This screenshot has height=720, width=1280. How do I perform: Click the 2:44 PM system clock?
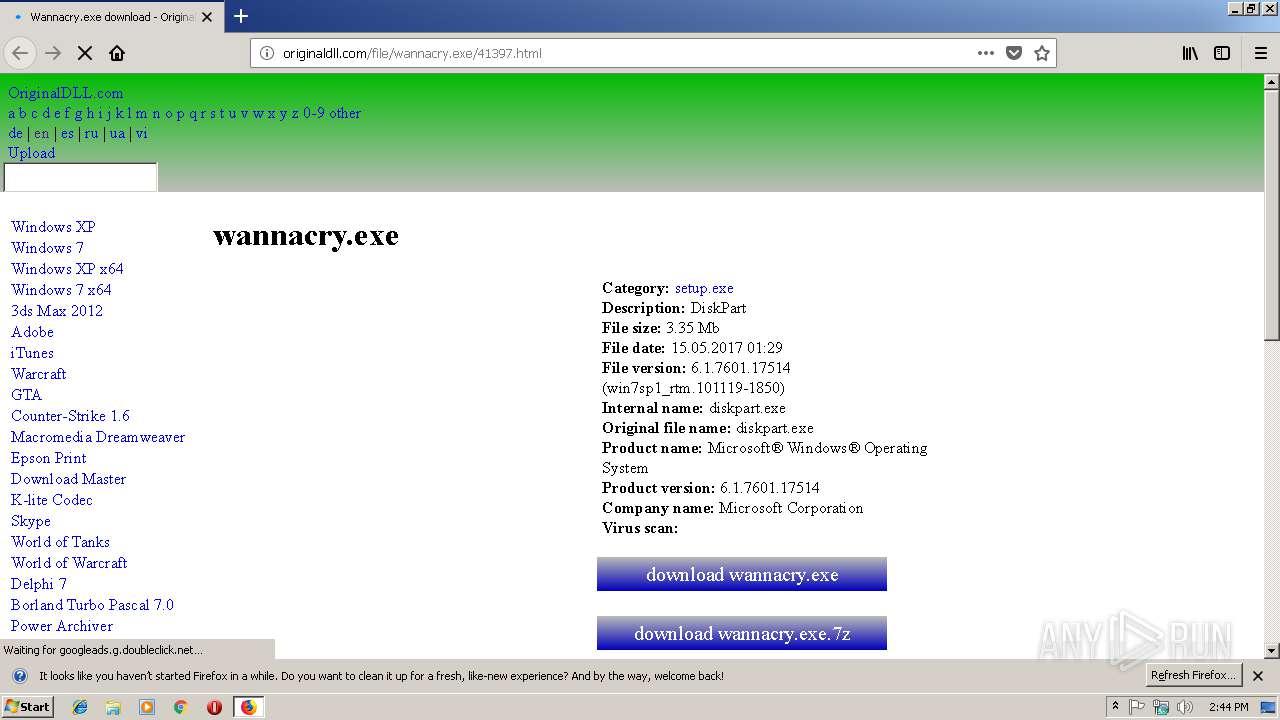point(1229,707)
